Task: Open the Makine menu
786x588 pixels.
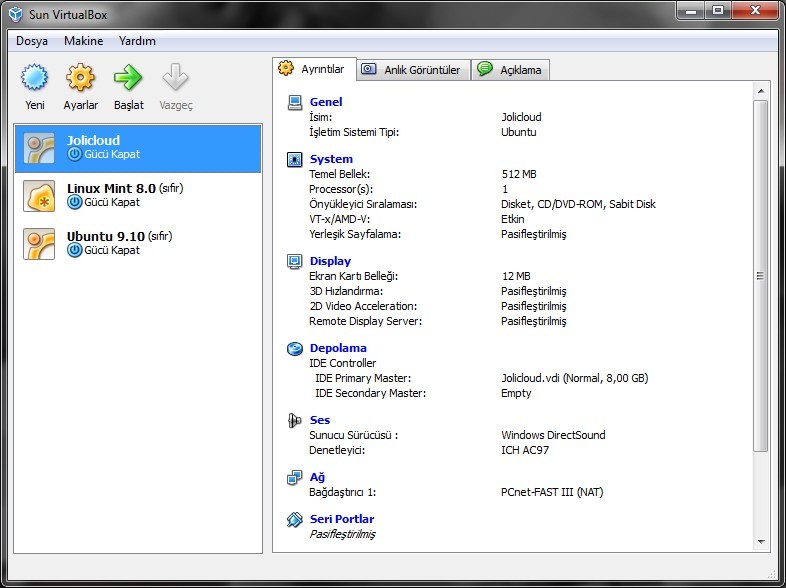Action: tap(83, 41)
